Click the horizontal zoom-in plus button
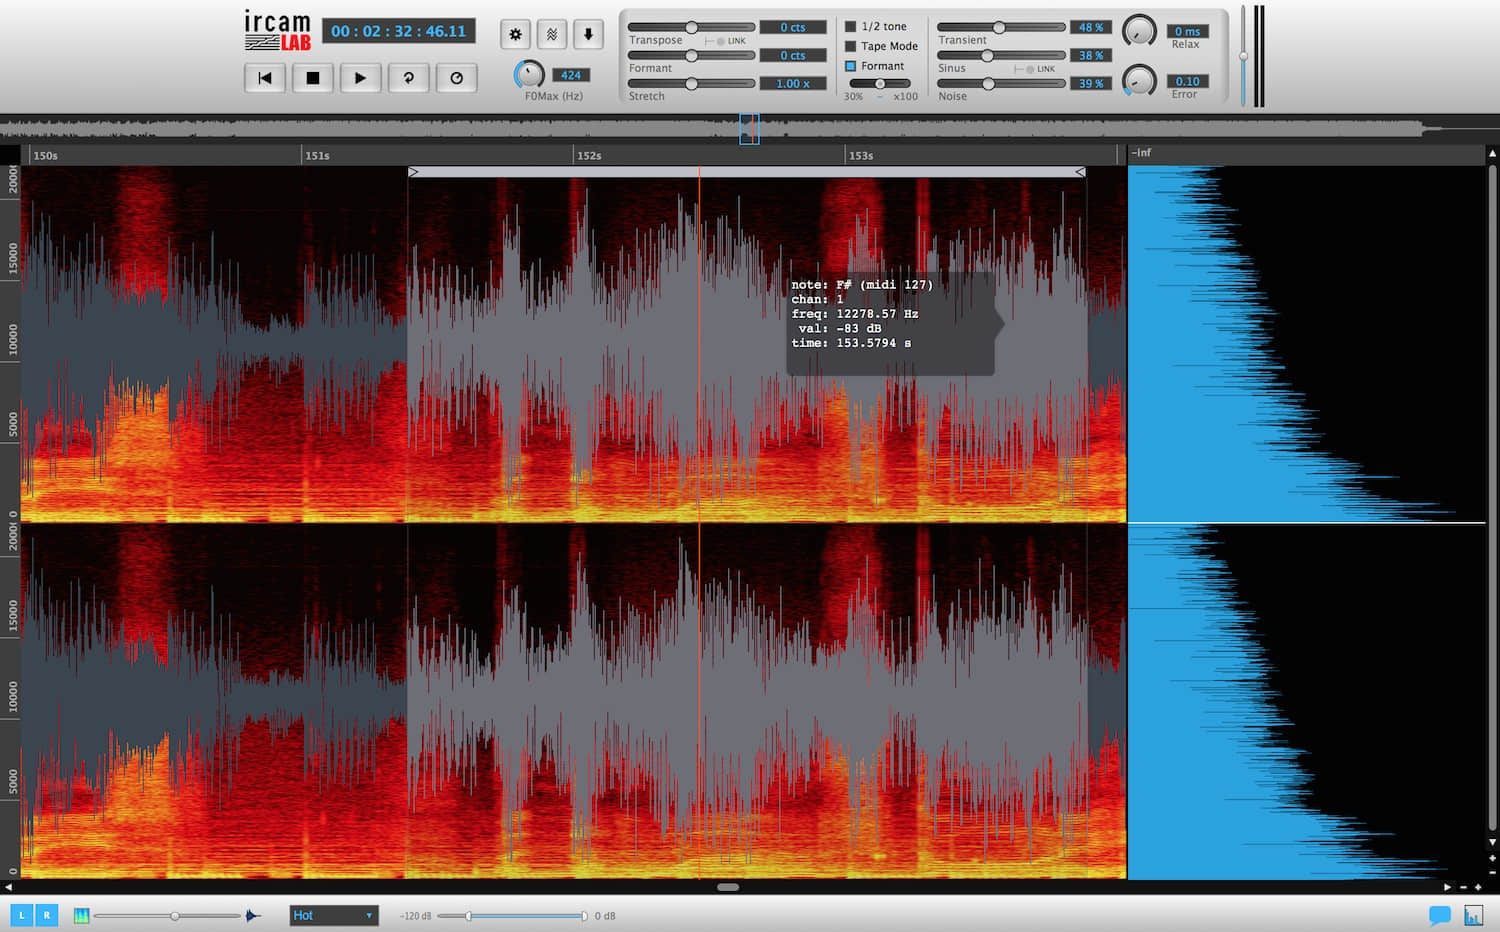Viewport: 1500px width, 932px height. (x=1478, y=887)
